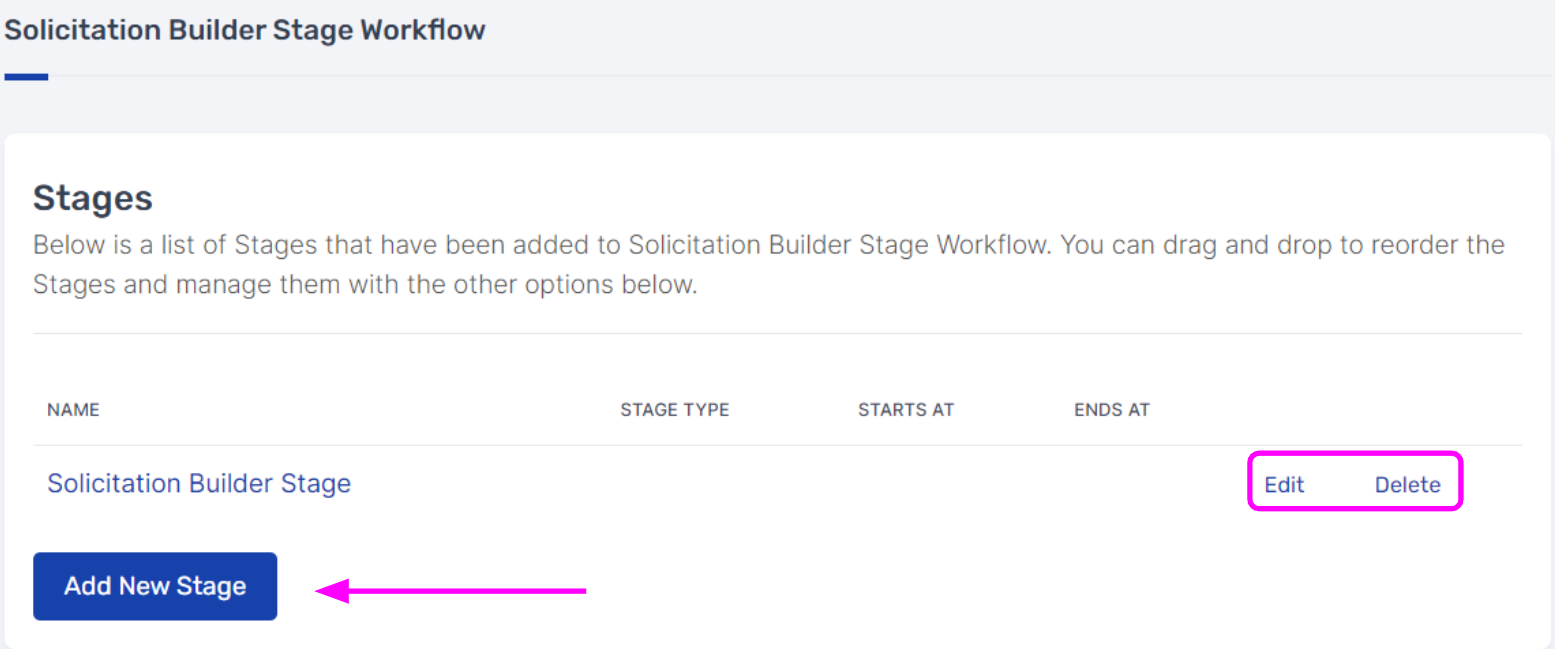Open the Solicitation Builder Stage link
1555x649 pixels.
(x=199, y=483)
